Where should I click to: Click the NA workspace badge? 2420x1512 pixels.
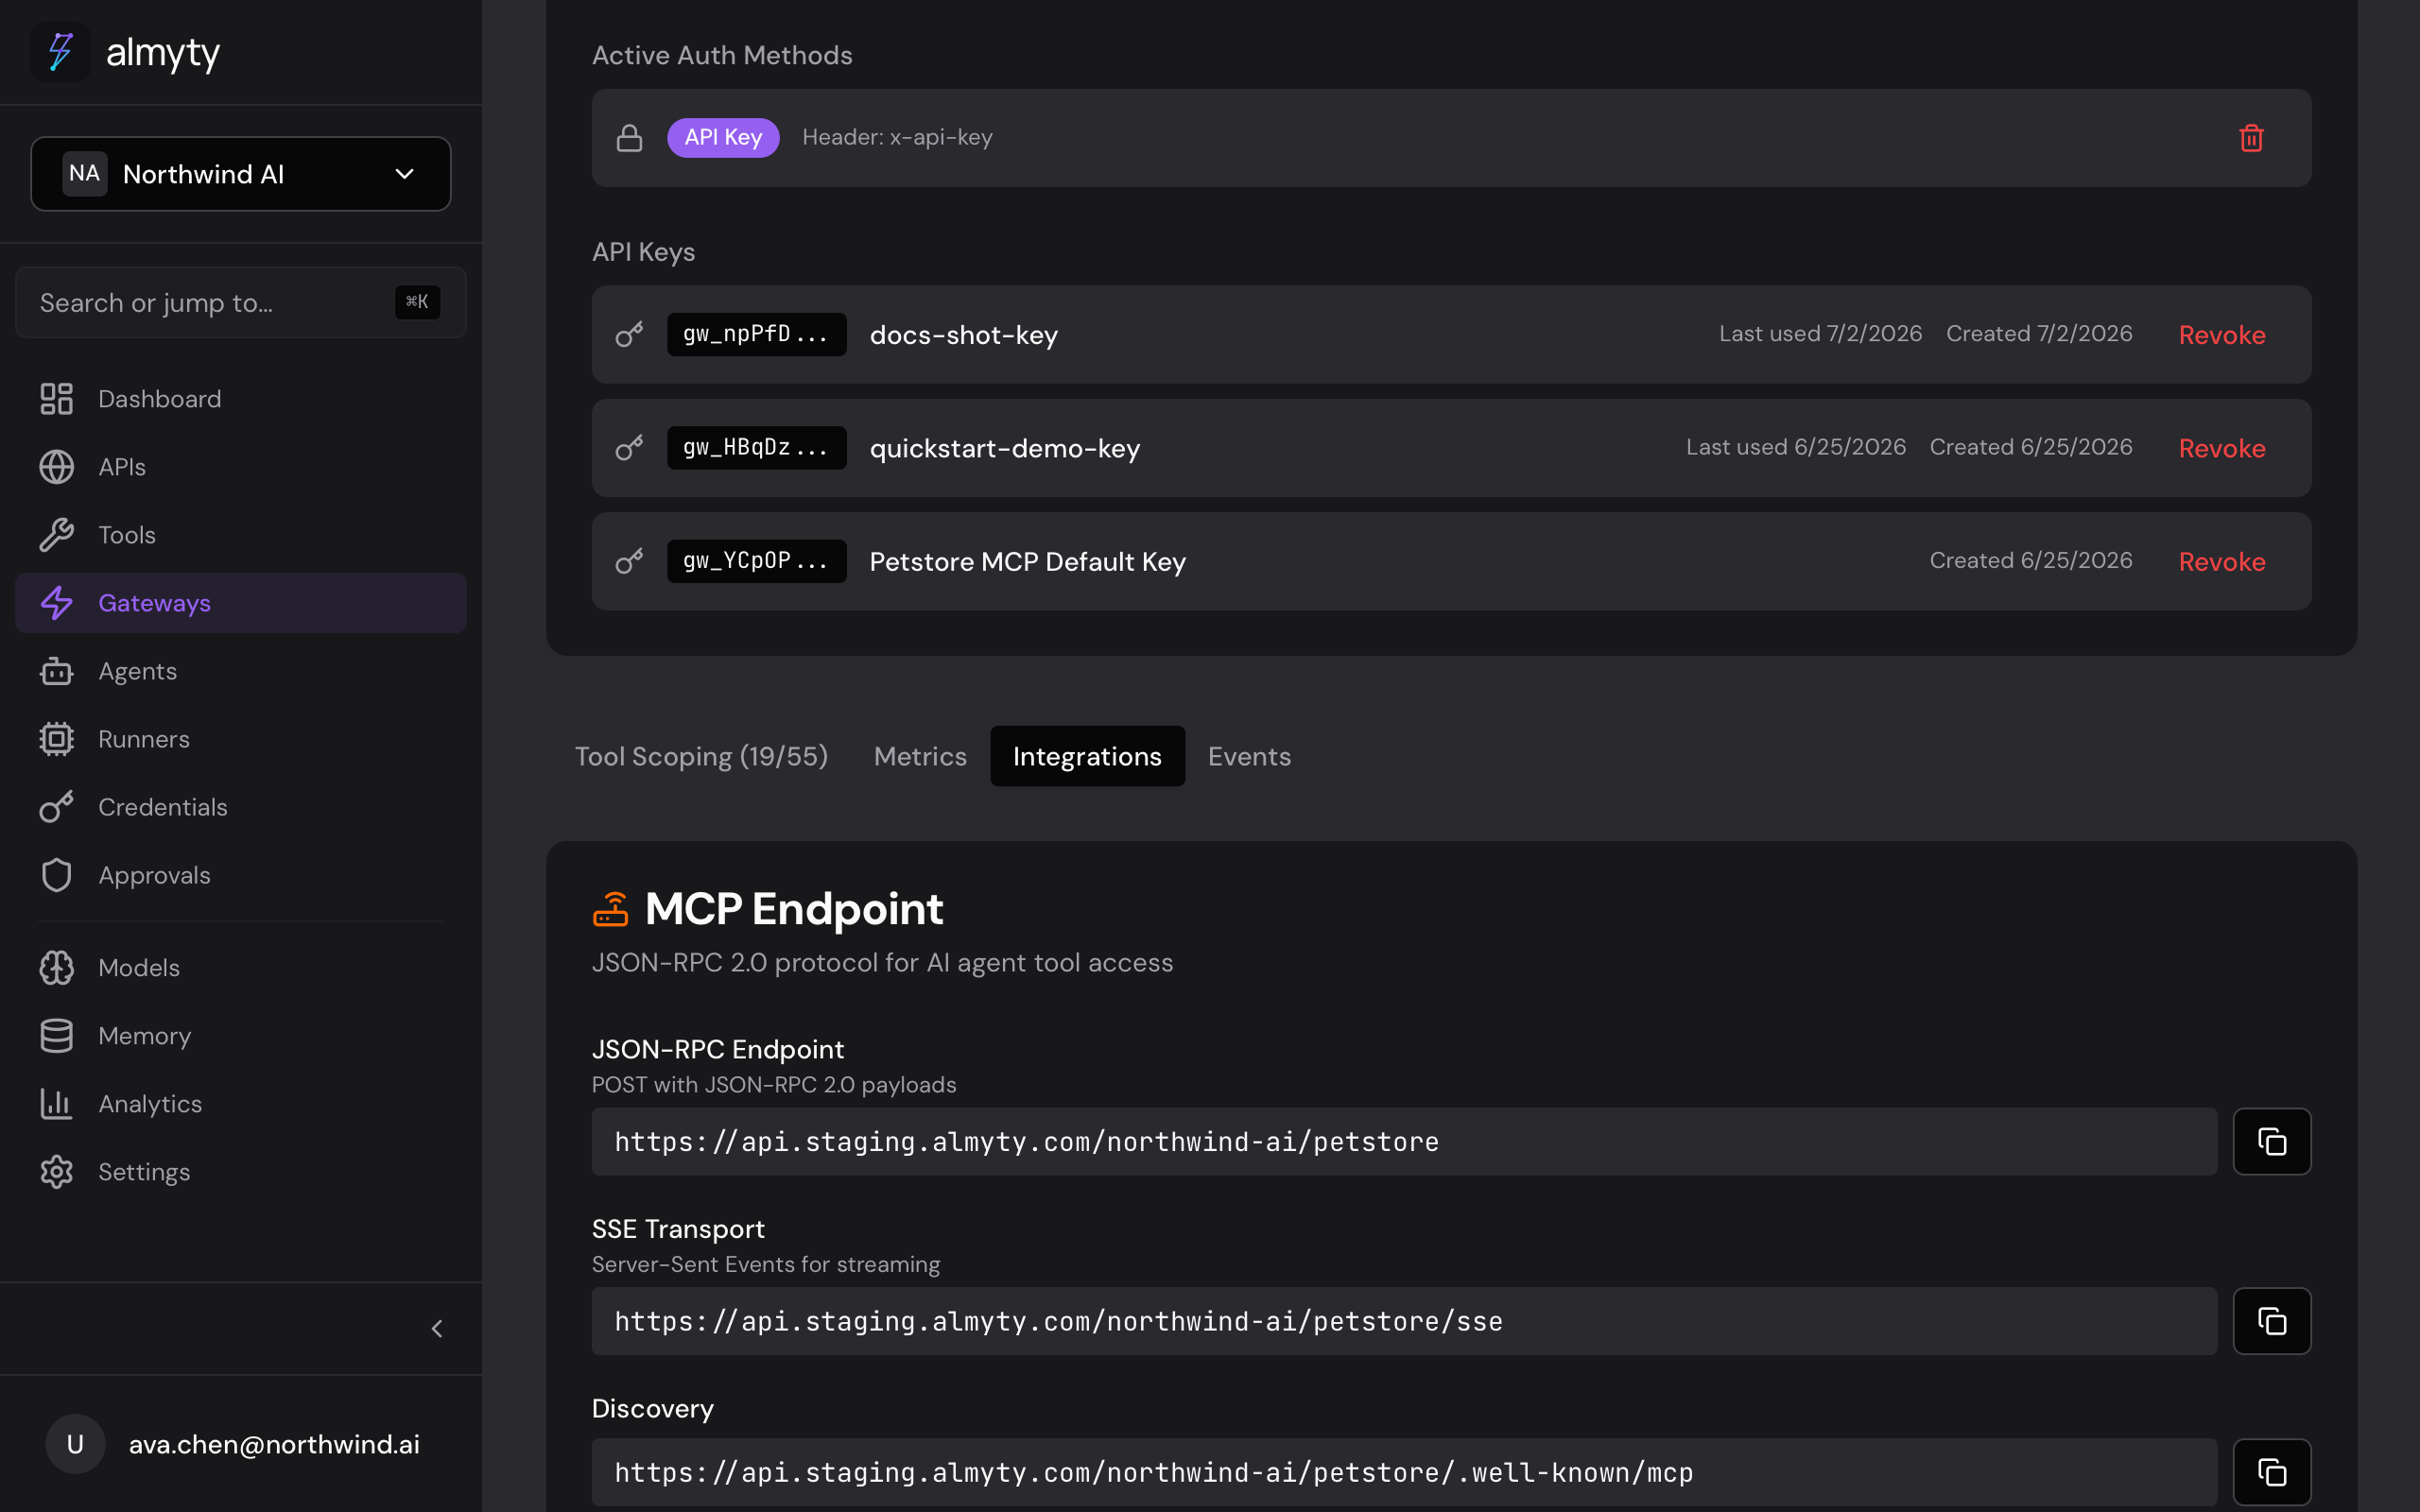[85, 174]
